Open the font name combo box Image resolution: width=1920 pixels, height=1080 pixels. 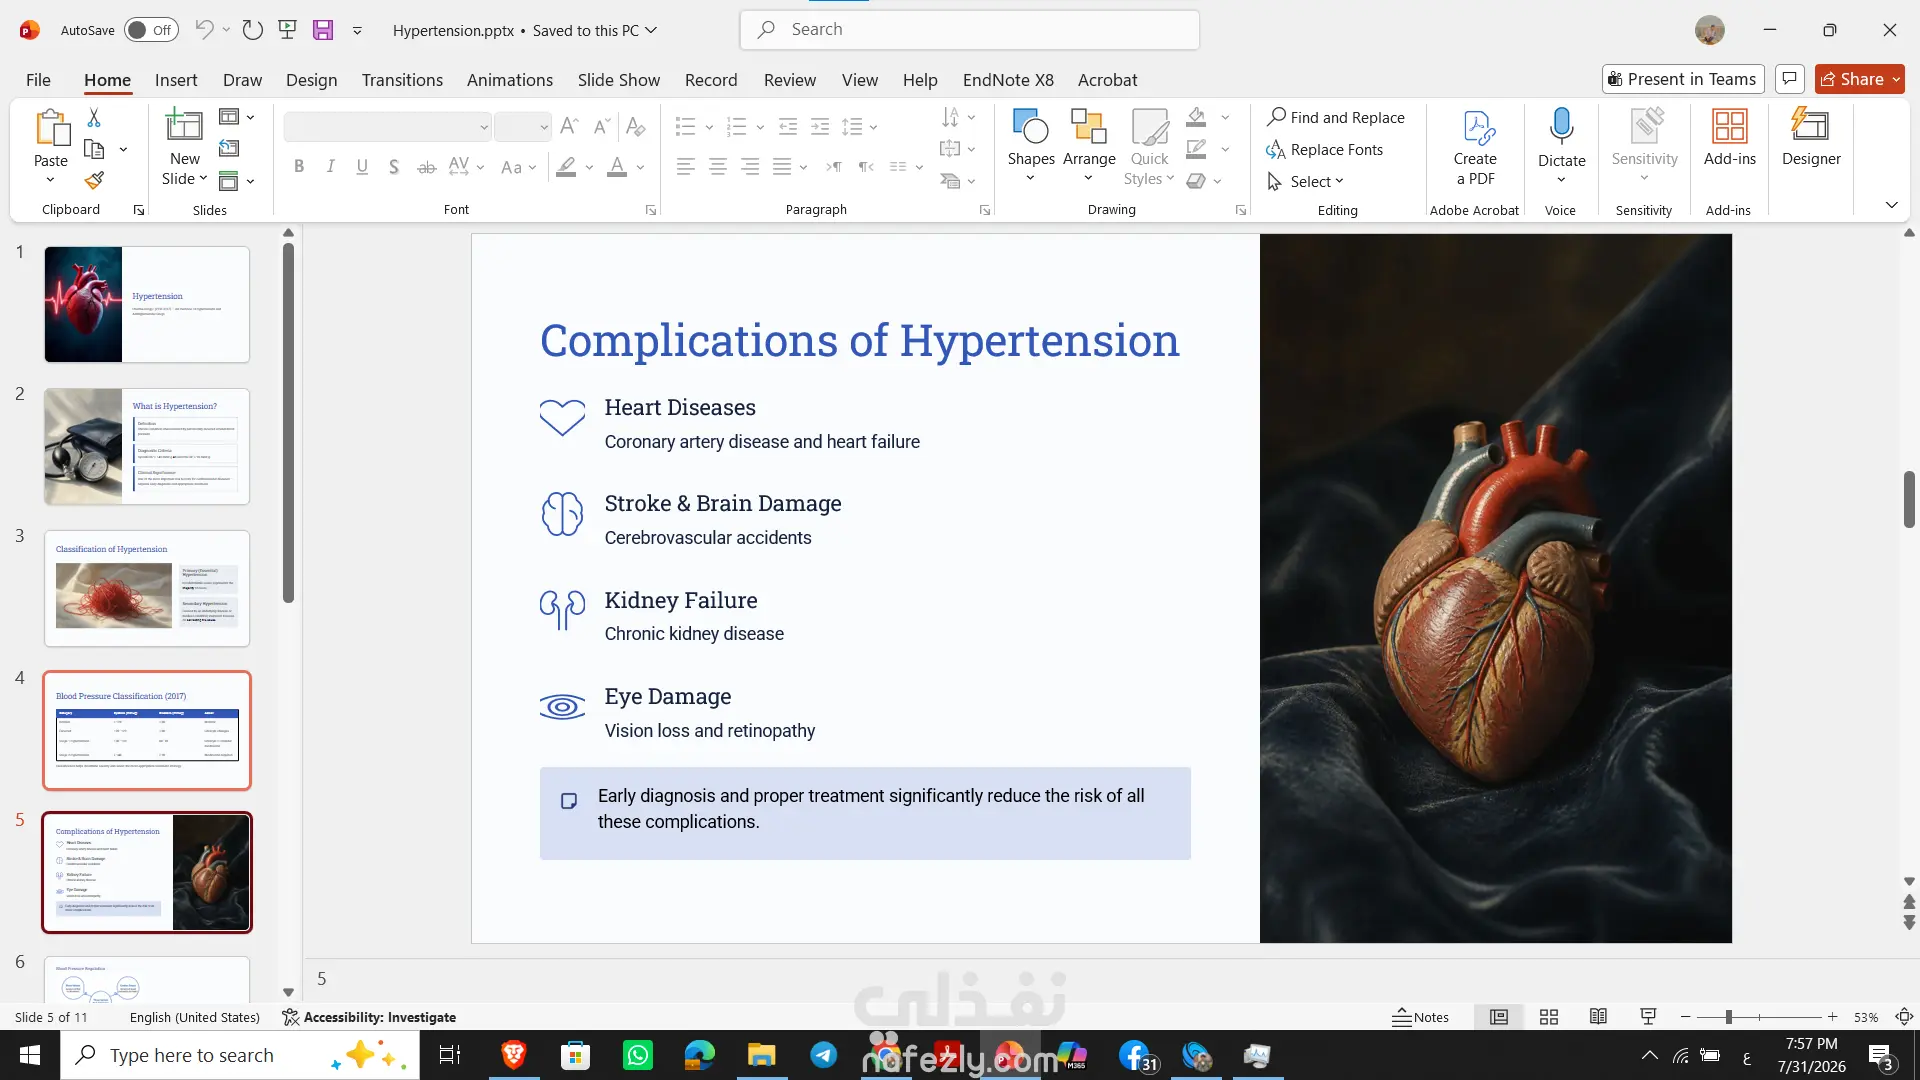tap(387, 127)
